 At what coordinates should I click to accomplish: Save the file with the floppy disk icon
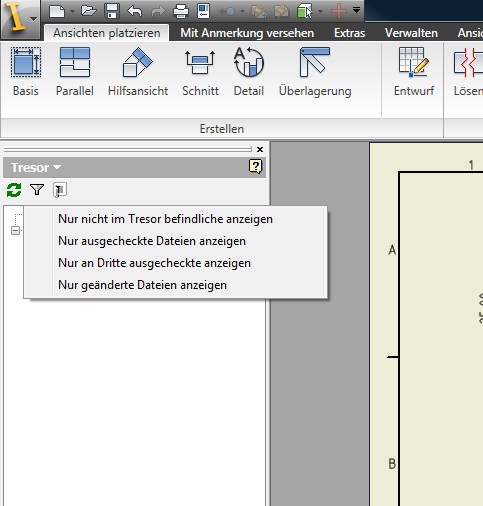(112, 11)
